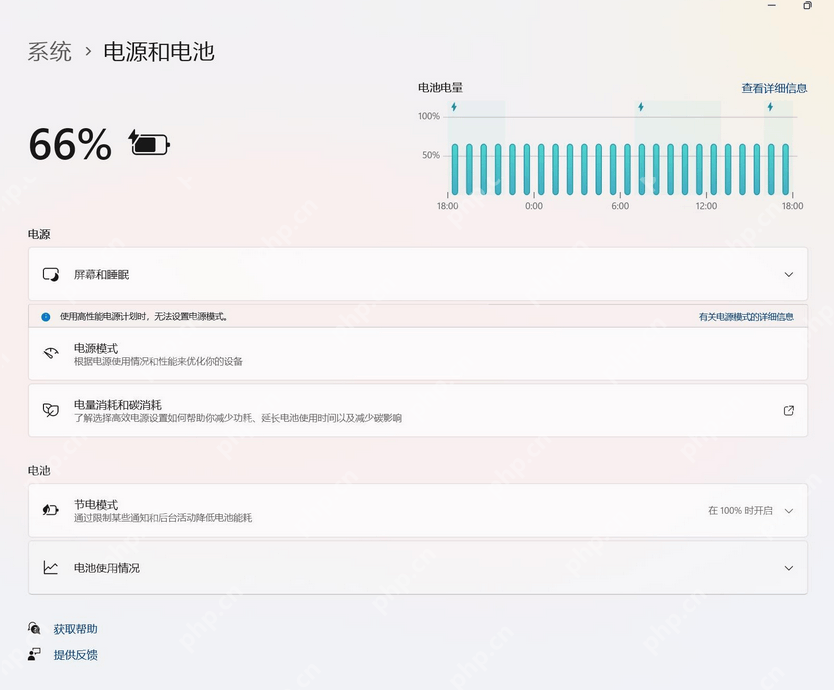Go back to 系统 breadcrumb
Viewport: 834px width, 690px height.
point(49,52)
